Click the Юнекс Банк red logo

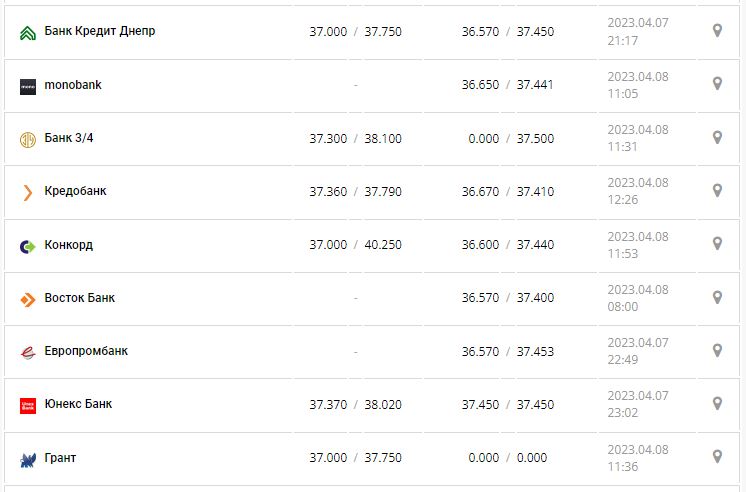click(x=28, y=405)
